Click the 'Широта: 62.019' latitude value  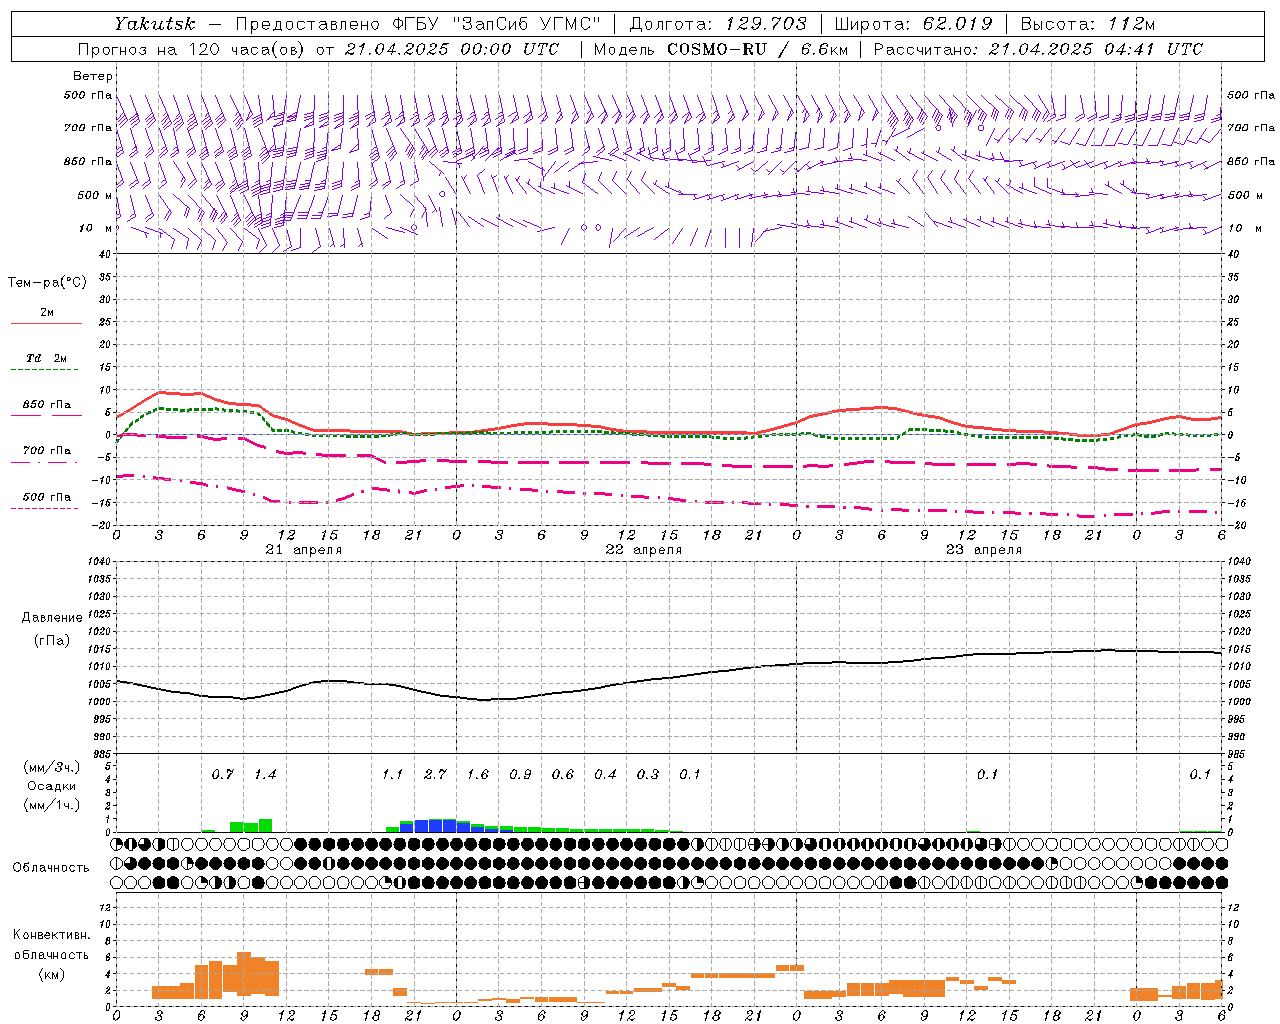pos(913,23)
